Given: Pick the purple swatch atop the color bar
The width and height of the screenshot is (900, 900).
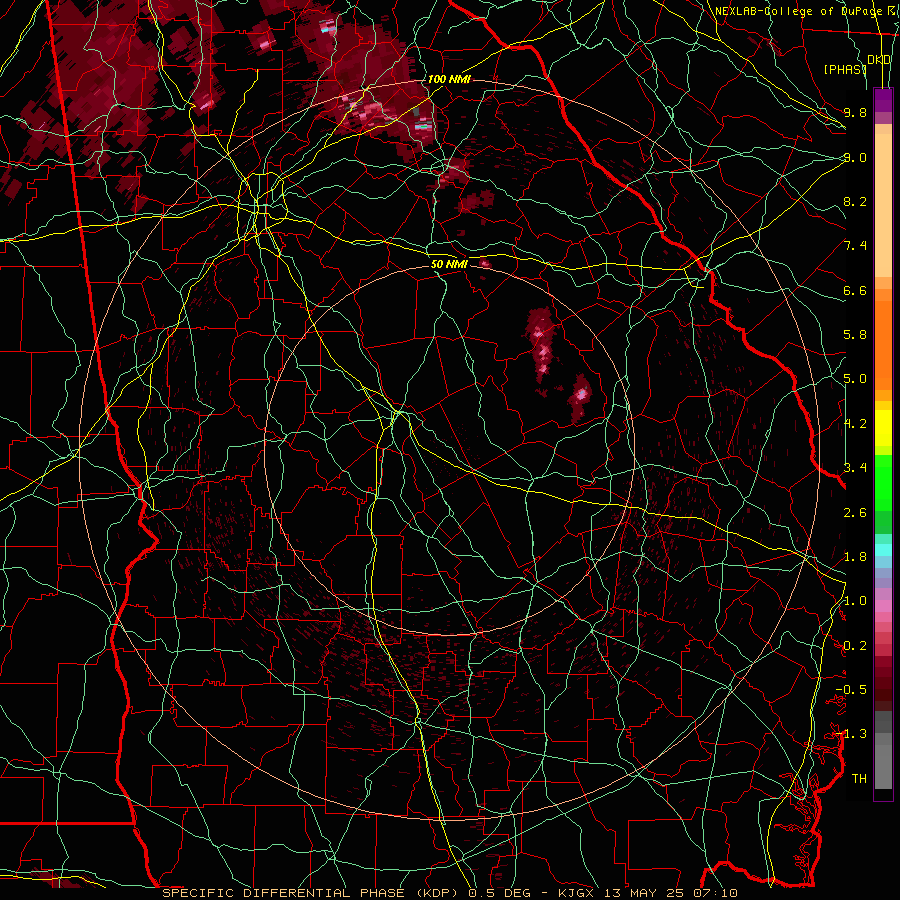Looking at the screenshot, I should pos(883,100).
